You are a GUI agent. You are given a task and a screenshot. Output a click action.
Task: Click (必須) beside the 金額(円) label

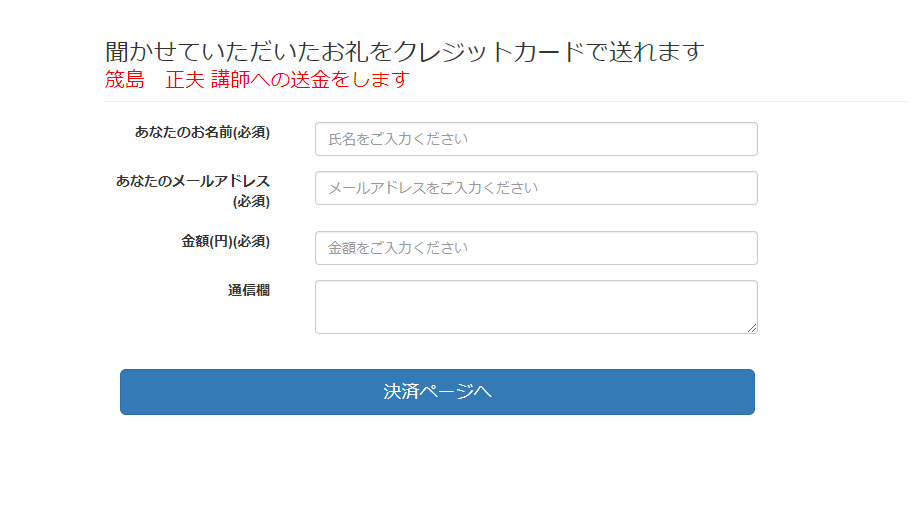tap(251, 241)
